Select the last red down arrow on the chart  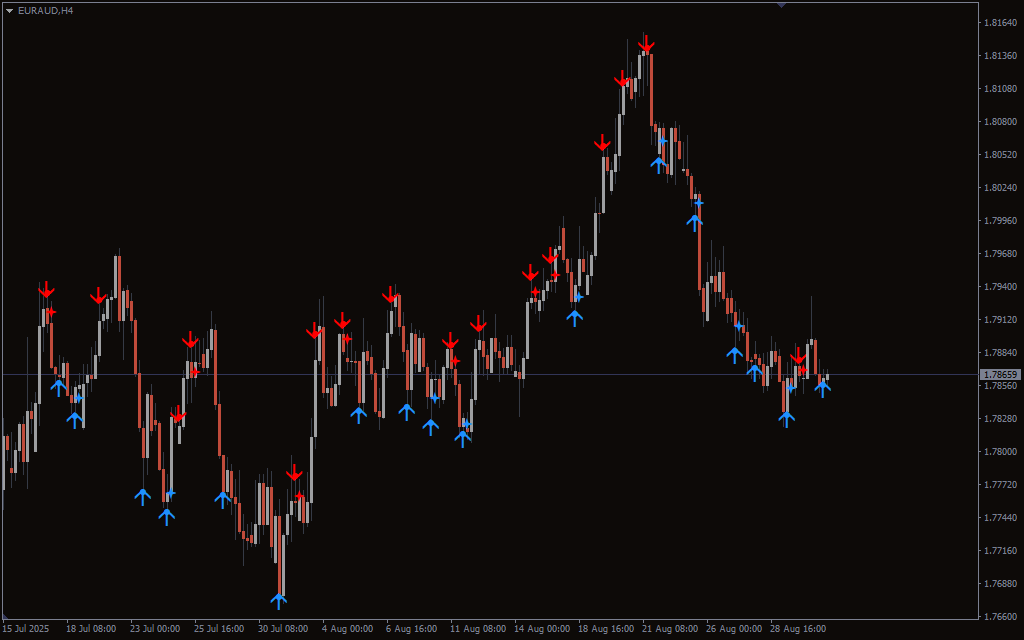click(x=798, y=357)
